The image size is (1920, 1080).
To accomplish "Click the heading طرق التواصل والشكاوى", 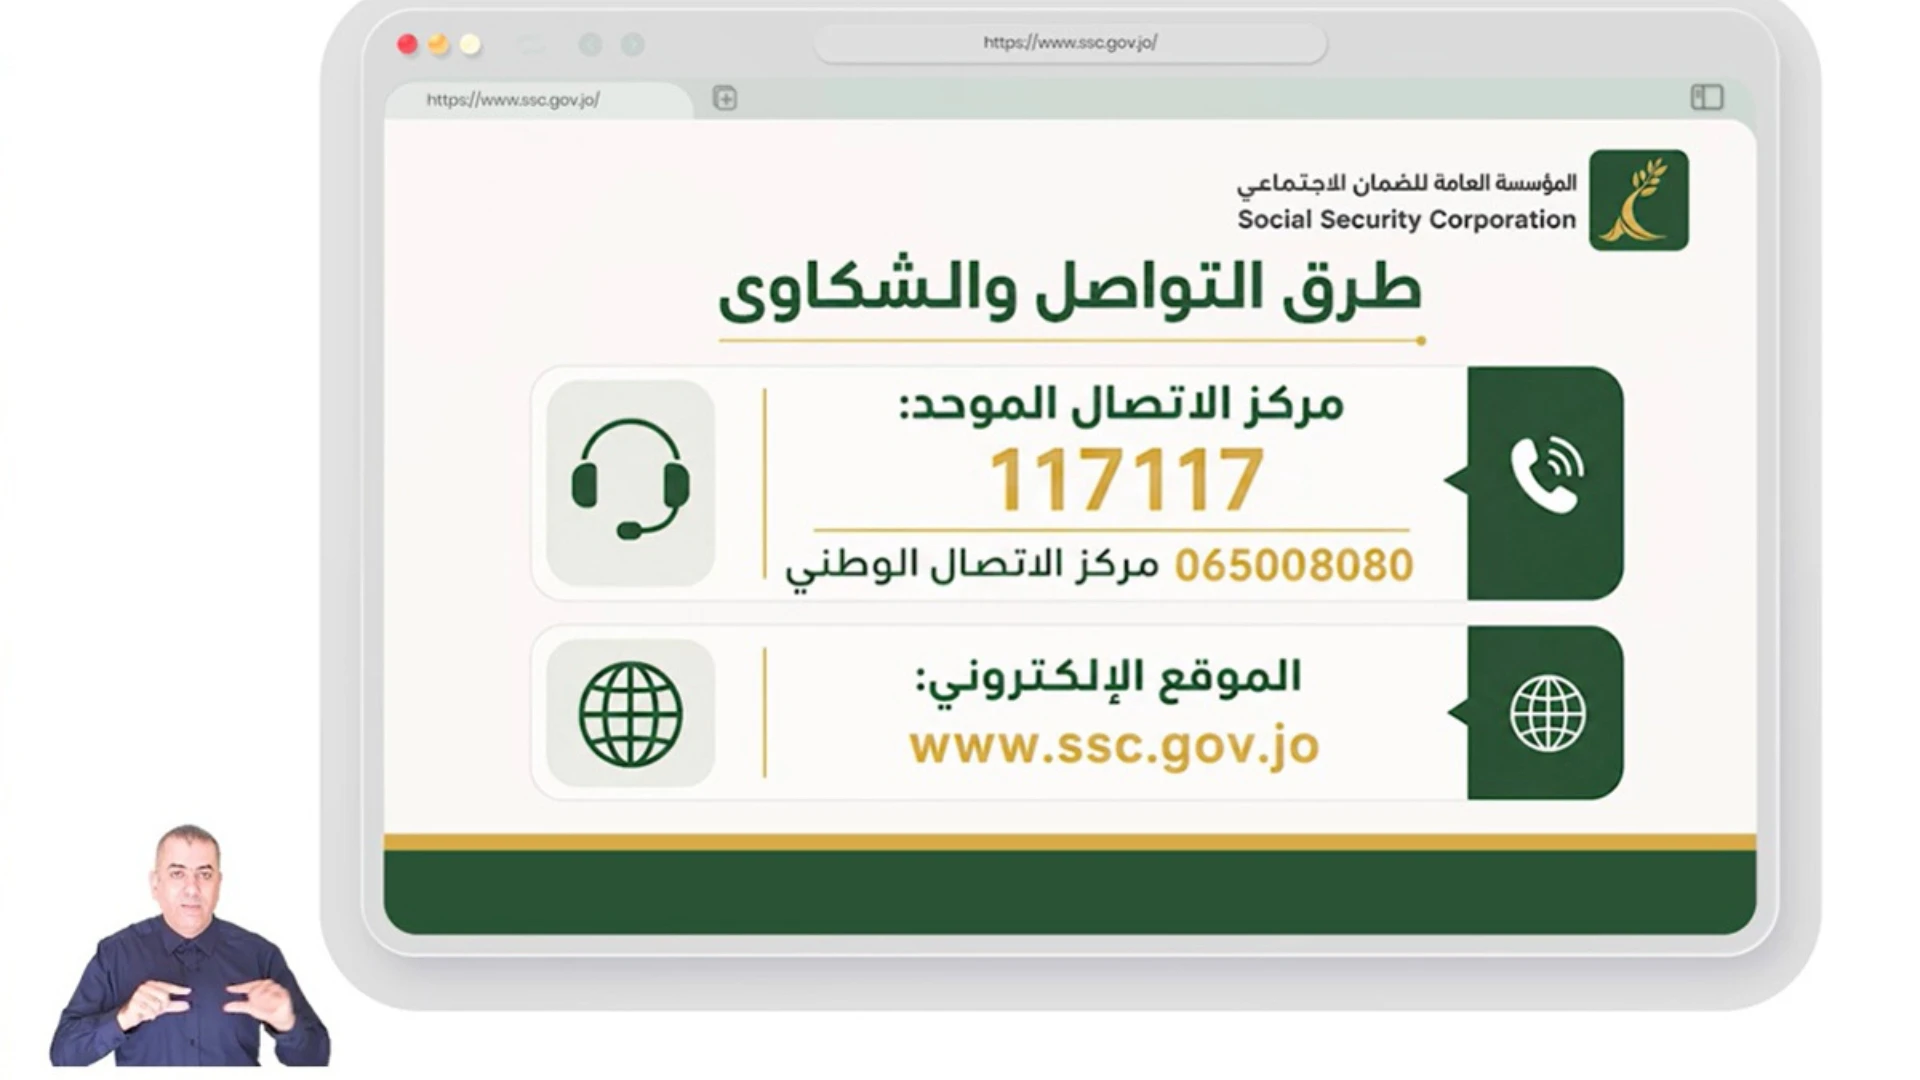I will click(1070, 290).
